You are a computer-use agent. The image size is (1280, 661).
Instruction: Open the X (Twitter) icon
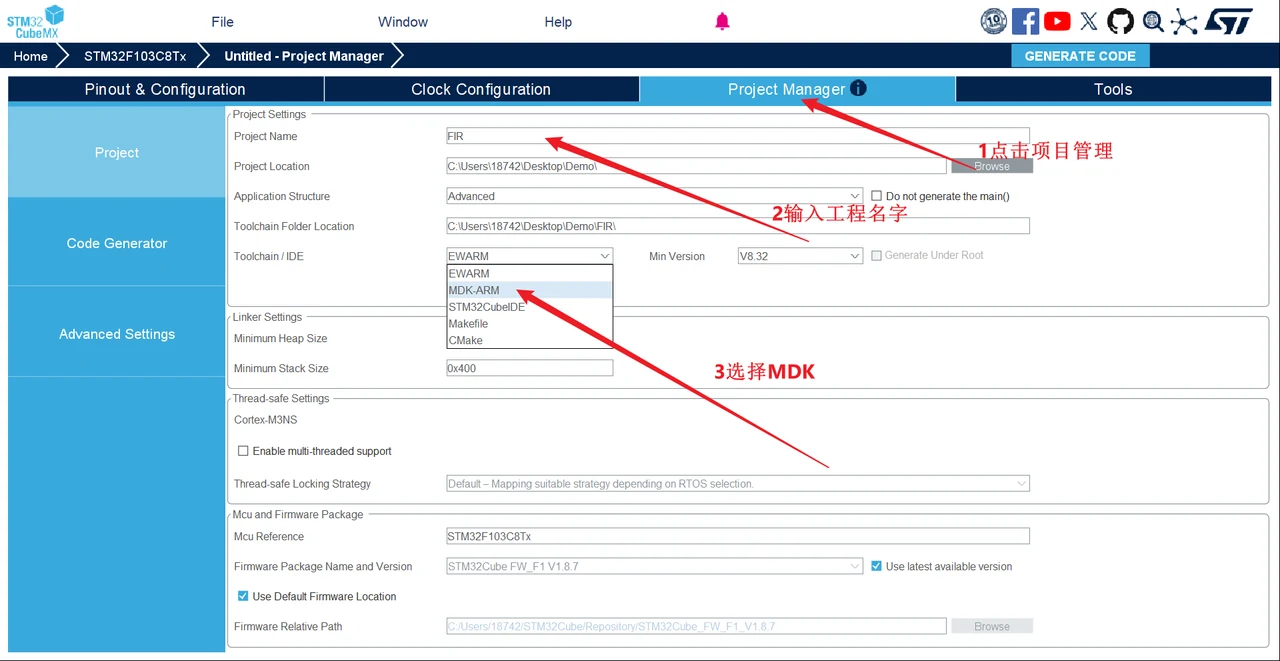point(1089,21)
